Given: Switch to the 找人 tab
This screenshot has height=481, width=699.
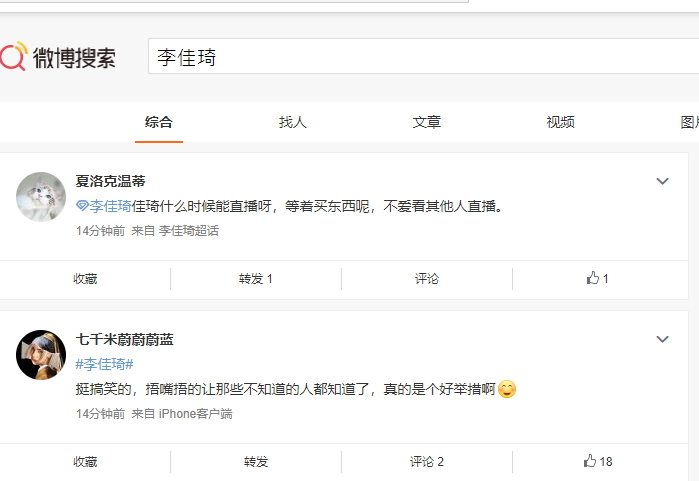Looking at the screenshot, I should (x=293, y=122).
